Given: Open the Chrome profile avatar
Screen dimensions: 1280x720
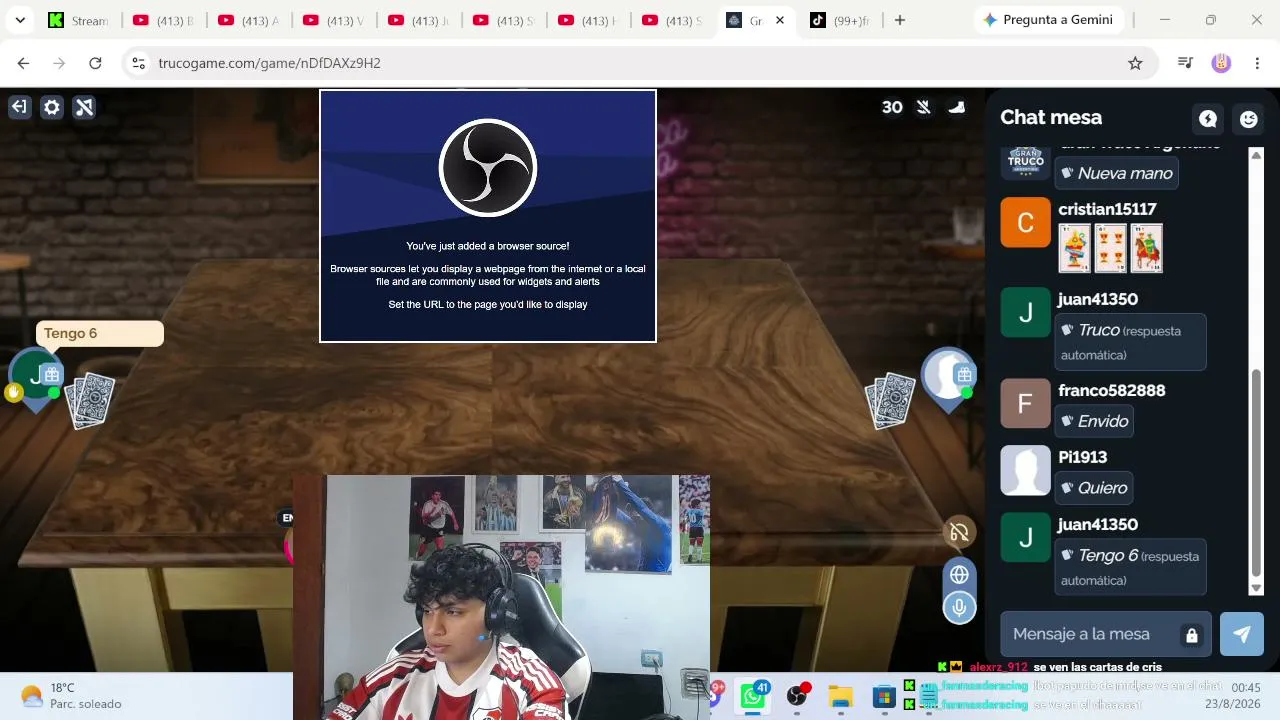Looking at the screenshot, I should click(1221, 63).
